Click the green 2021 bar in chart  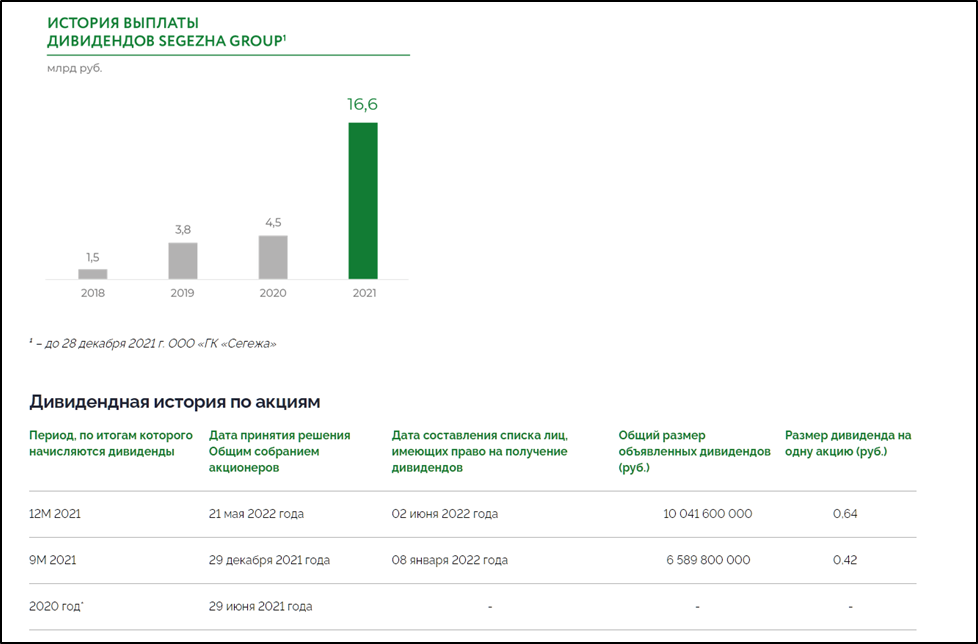click(x=363, y=201)
